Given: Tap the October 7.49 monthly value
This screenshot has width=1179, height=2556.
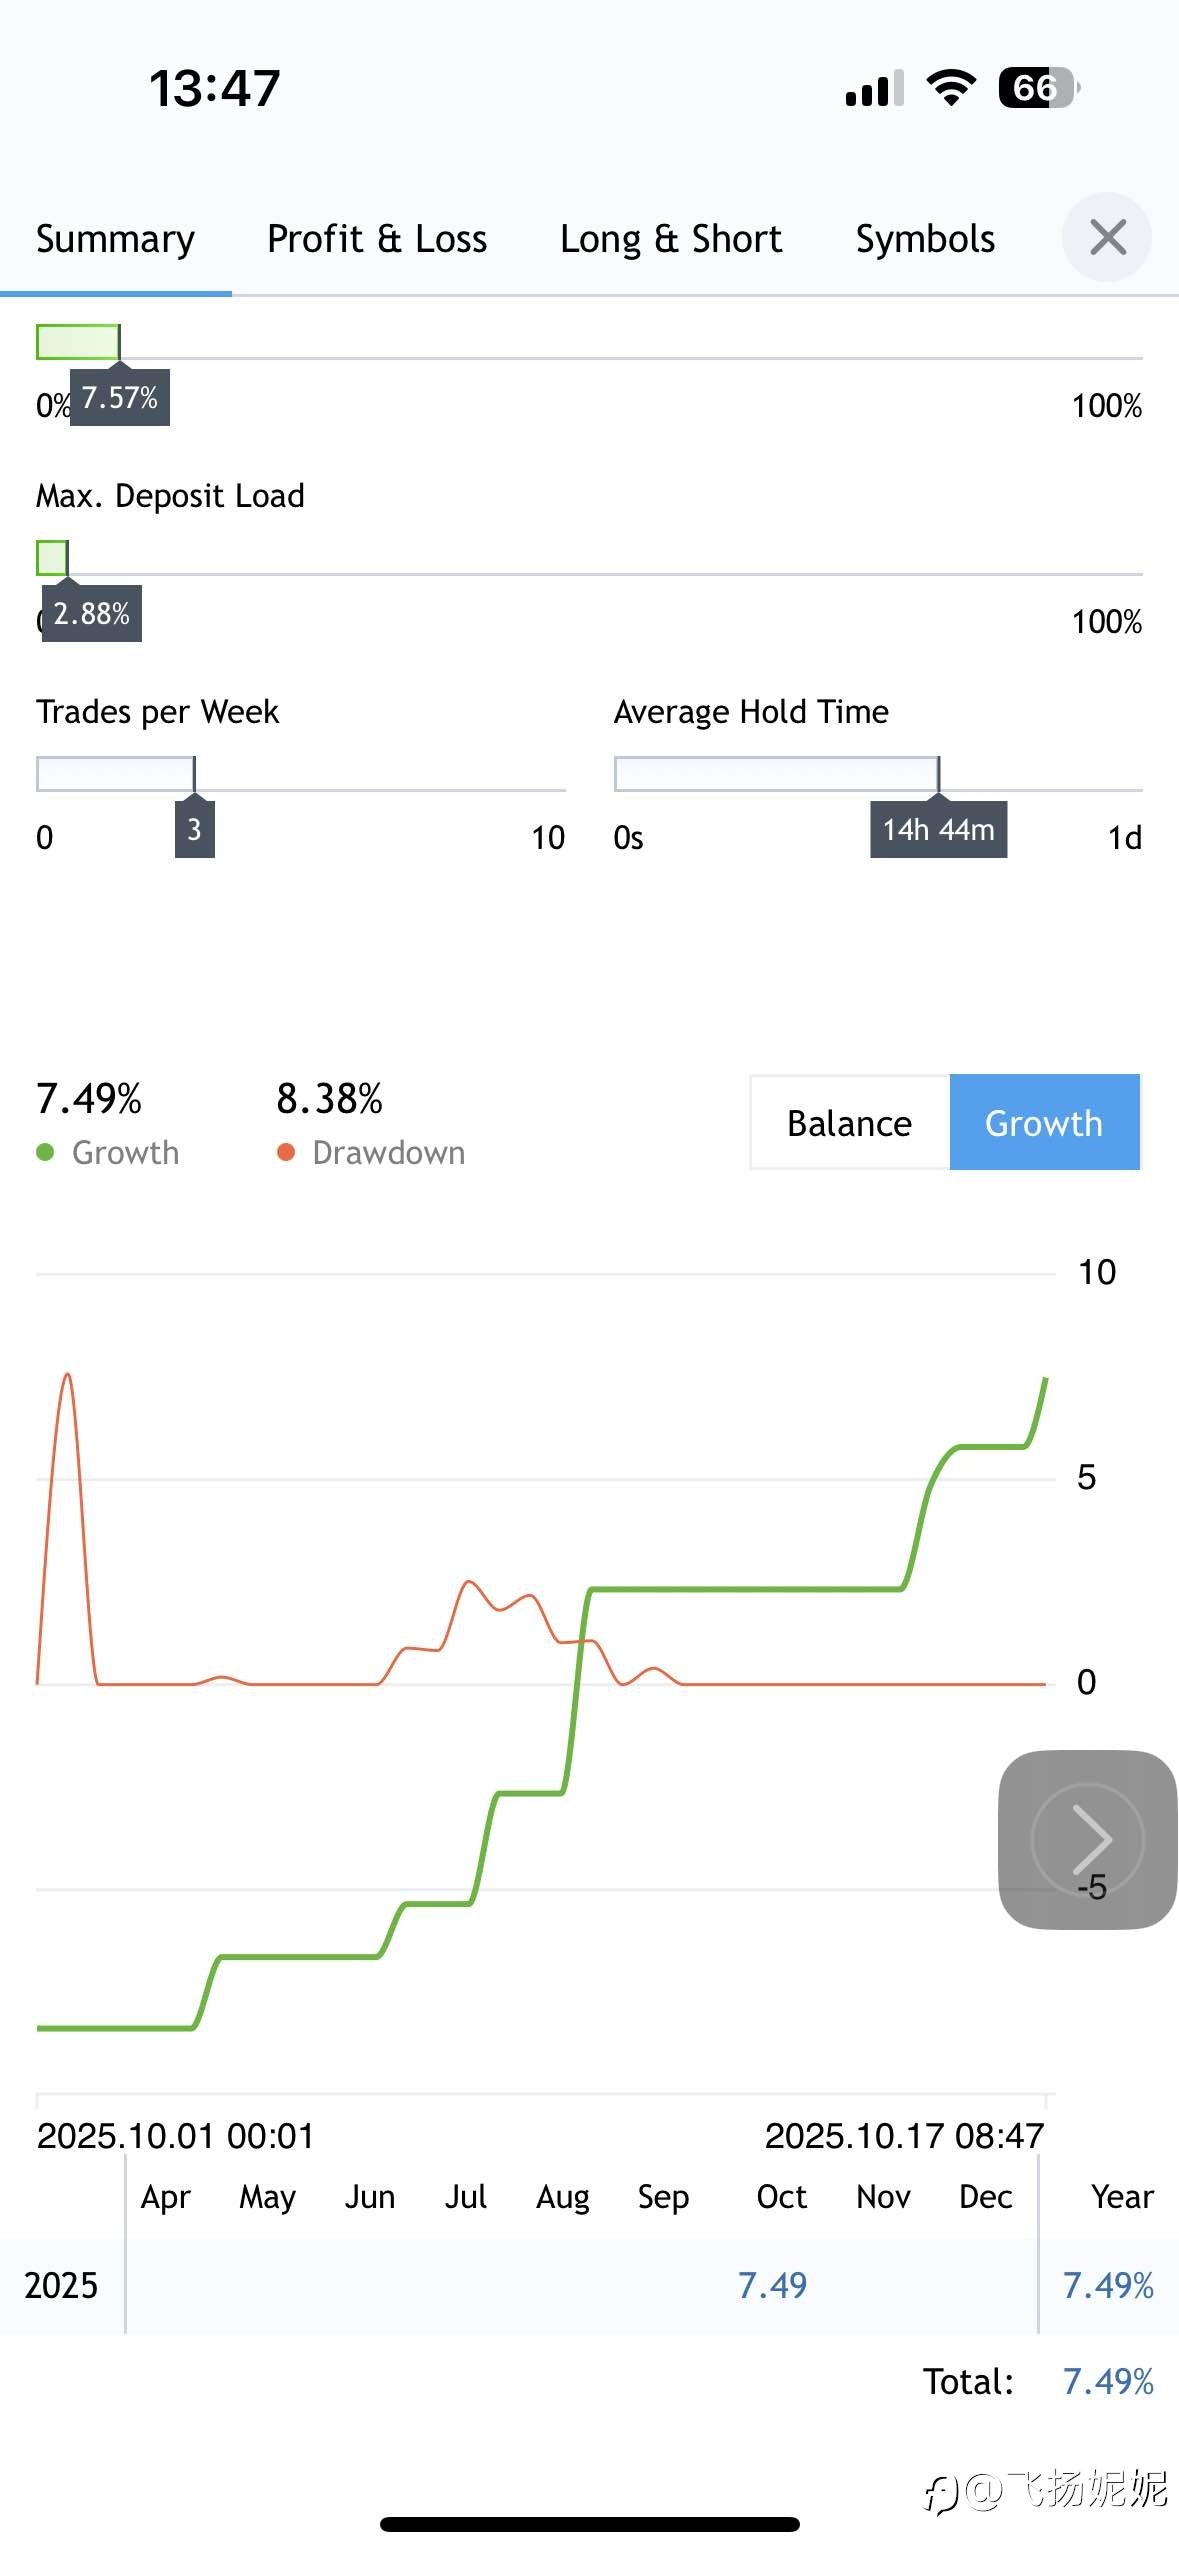Looking at the screenshot, I should pos(772,2284).
